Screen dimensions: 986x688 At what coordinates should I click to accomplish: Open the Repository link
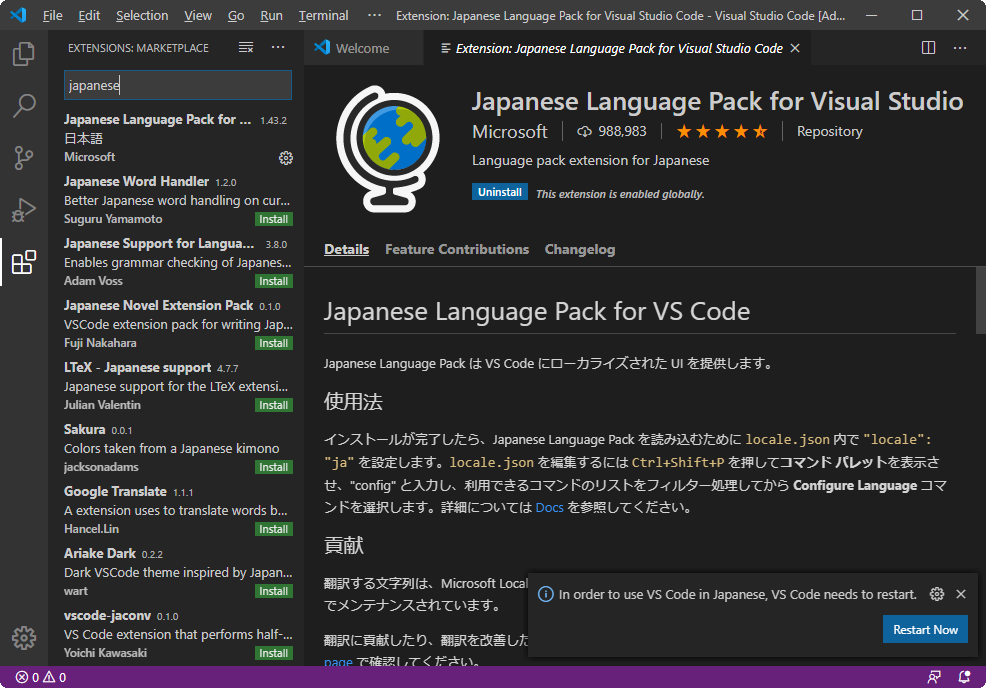[x=829, y=131]
